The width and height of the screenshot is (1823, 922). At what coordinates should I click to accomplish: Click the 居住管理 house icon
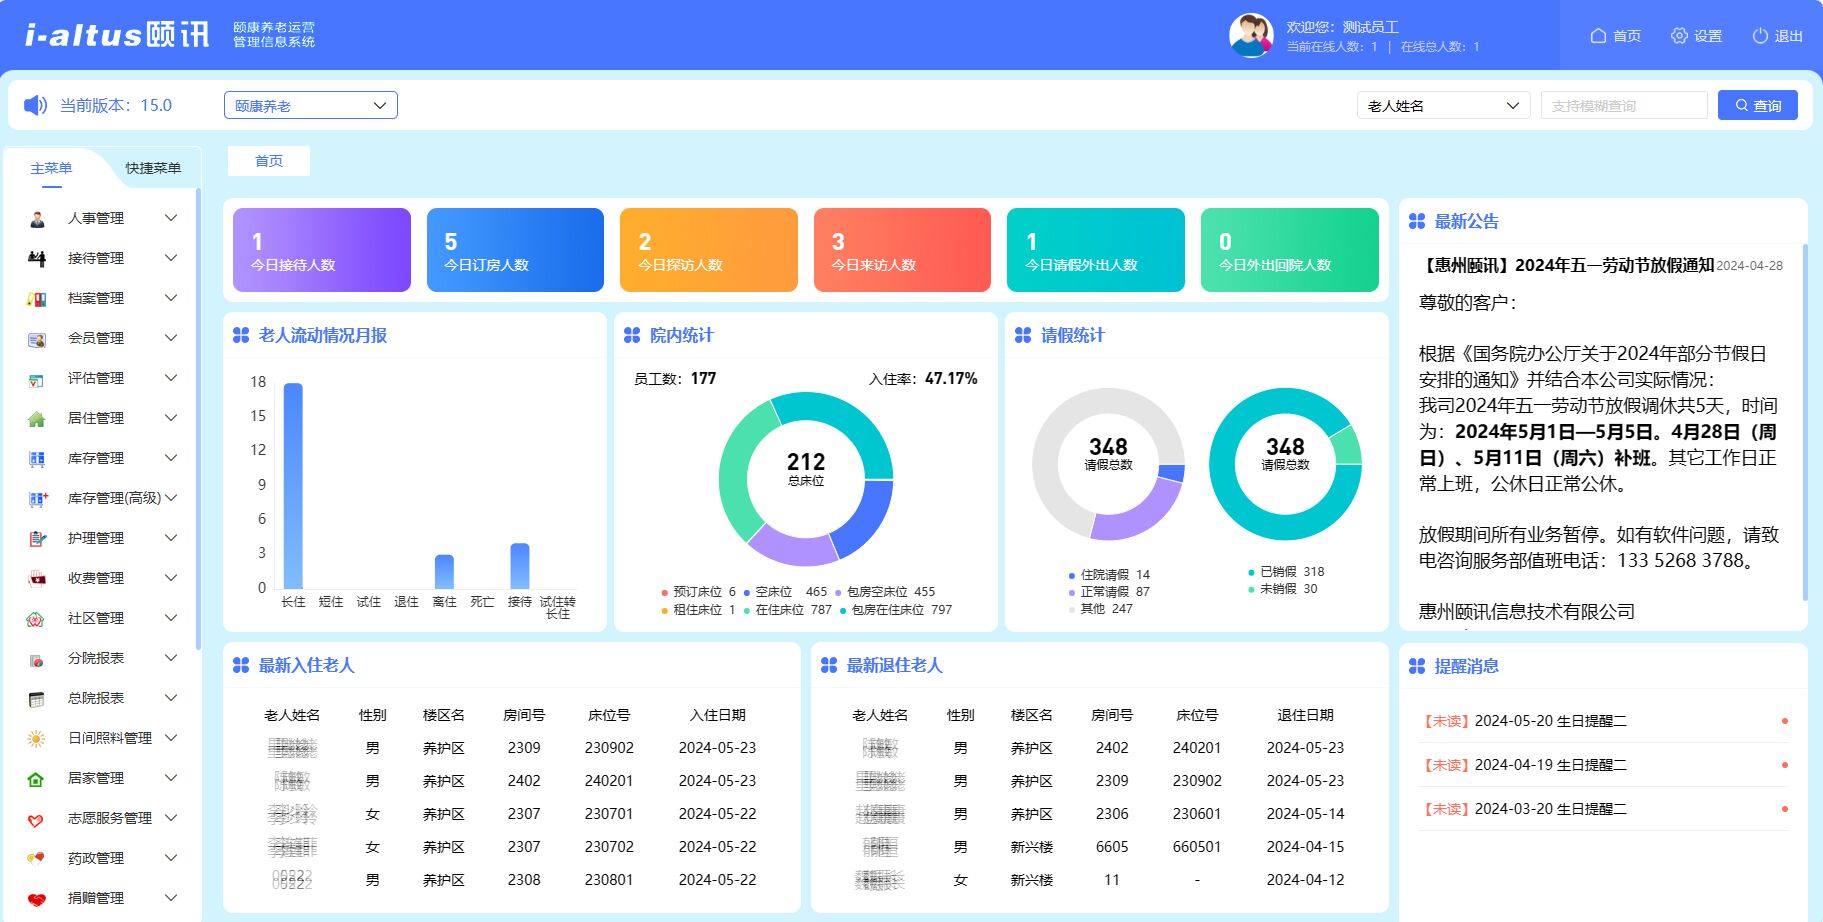tap(37, 419)
